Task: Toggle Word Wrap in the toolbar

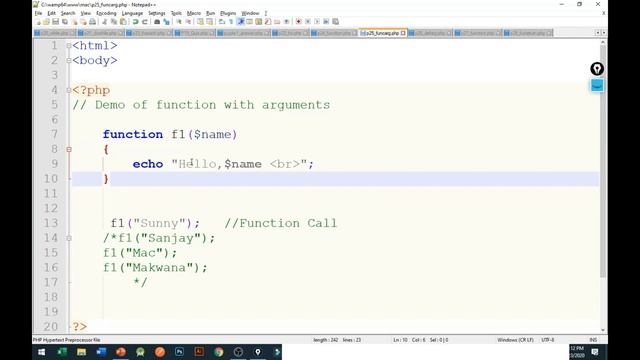Action: (x=222, y=22)
